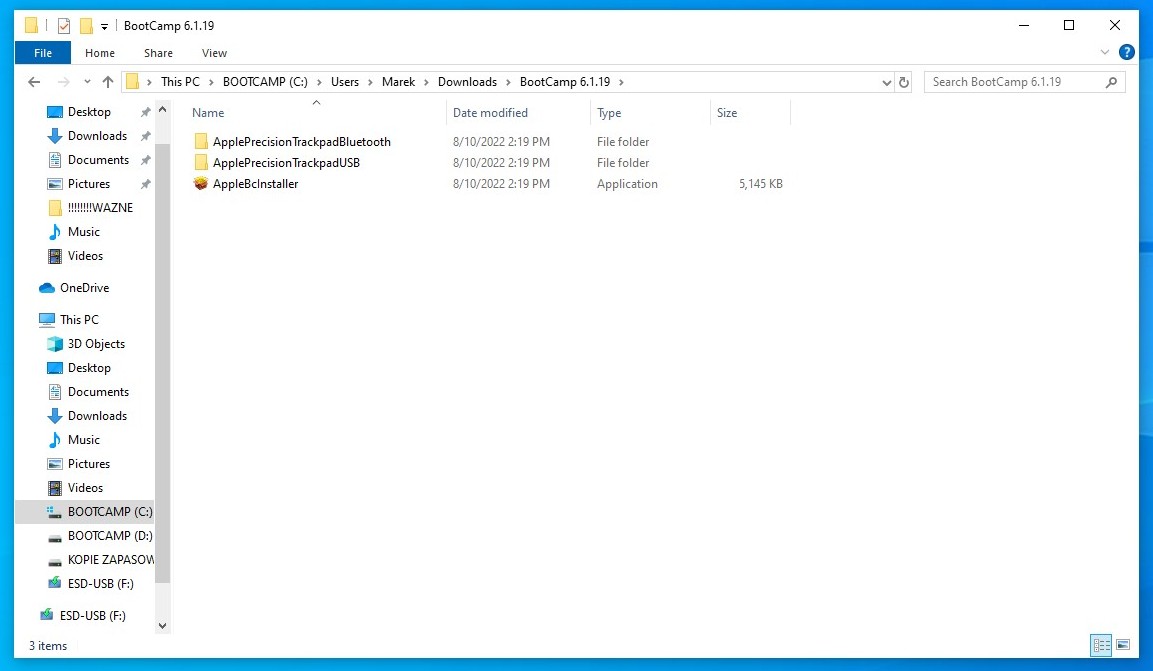Click the This PC monitor icon in the sidebar

tap(47, 320)
